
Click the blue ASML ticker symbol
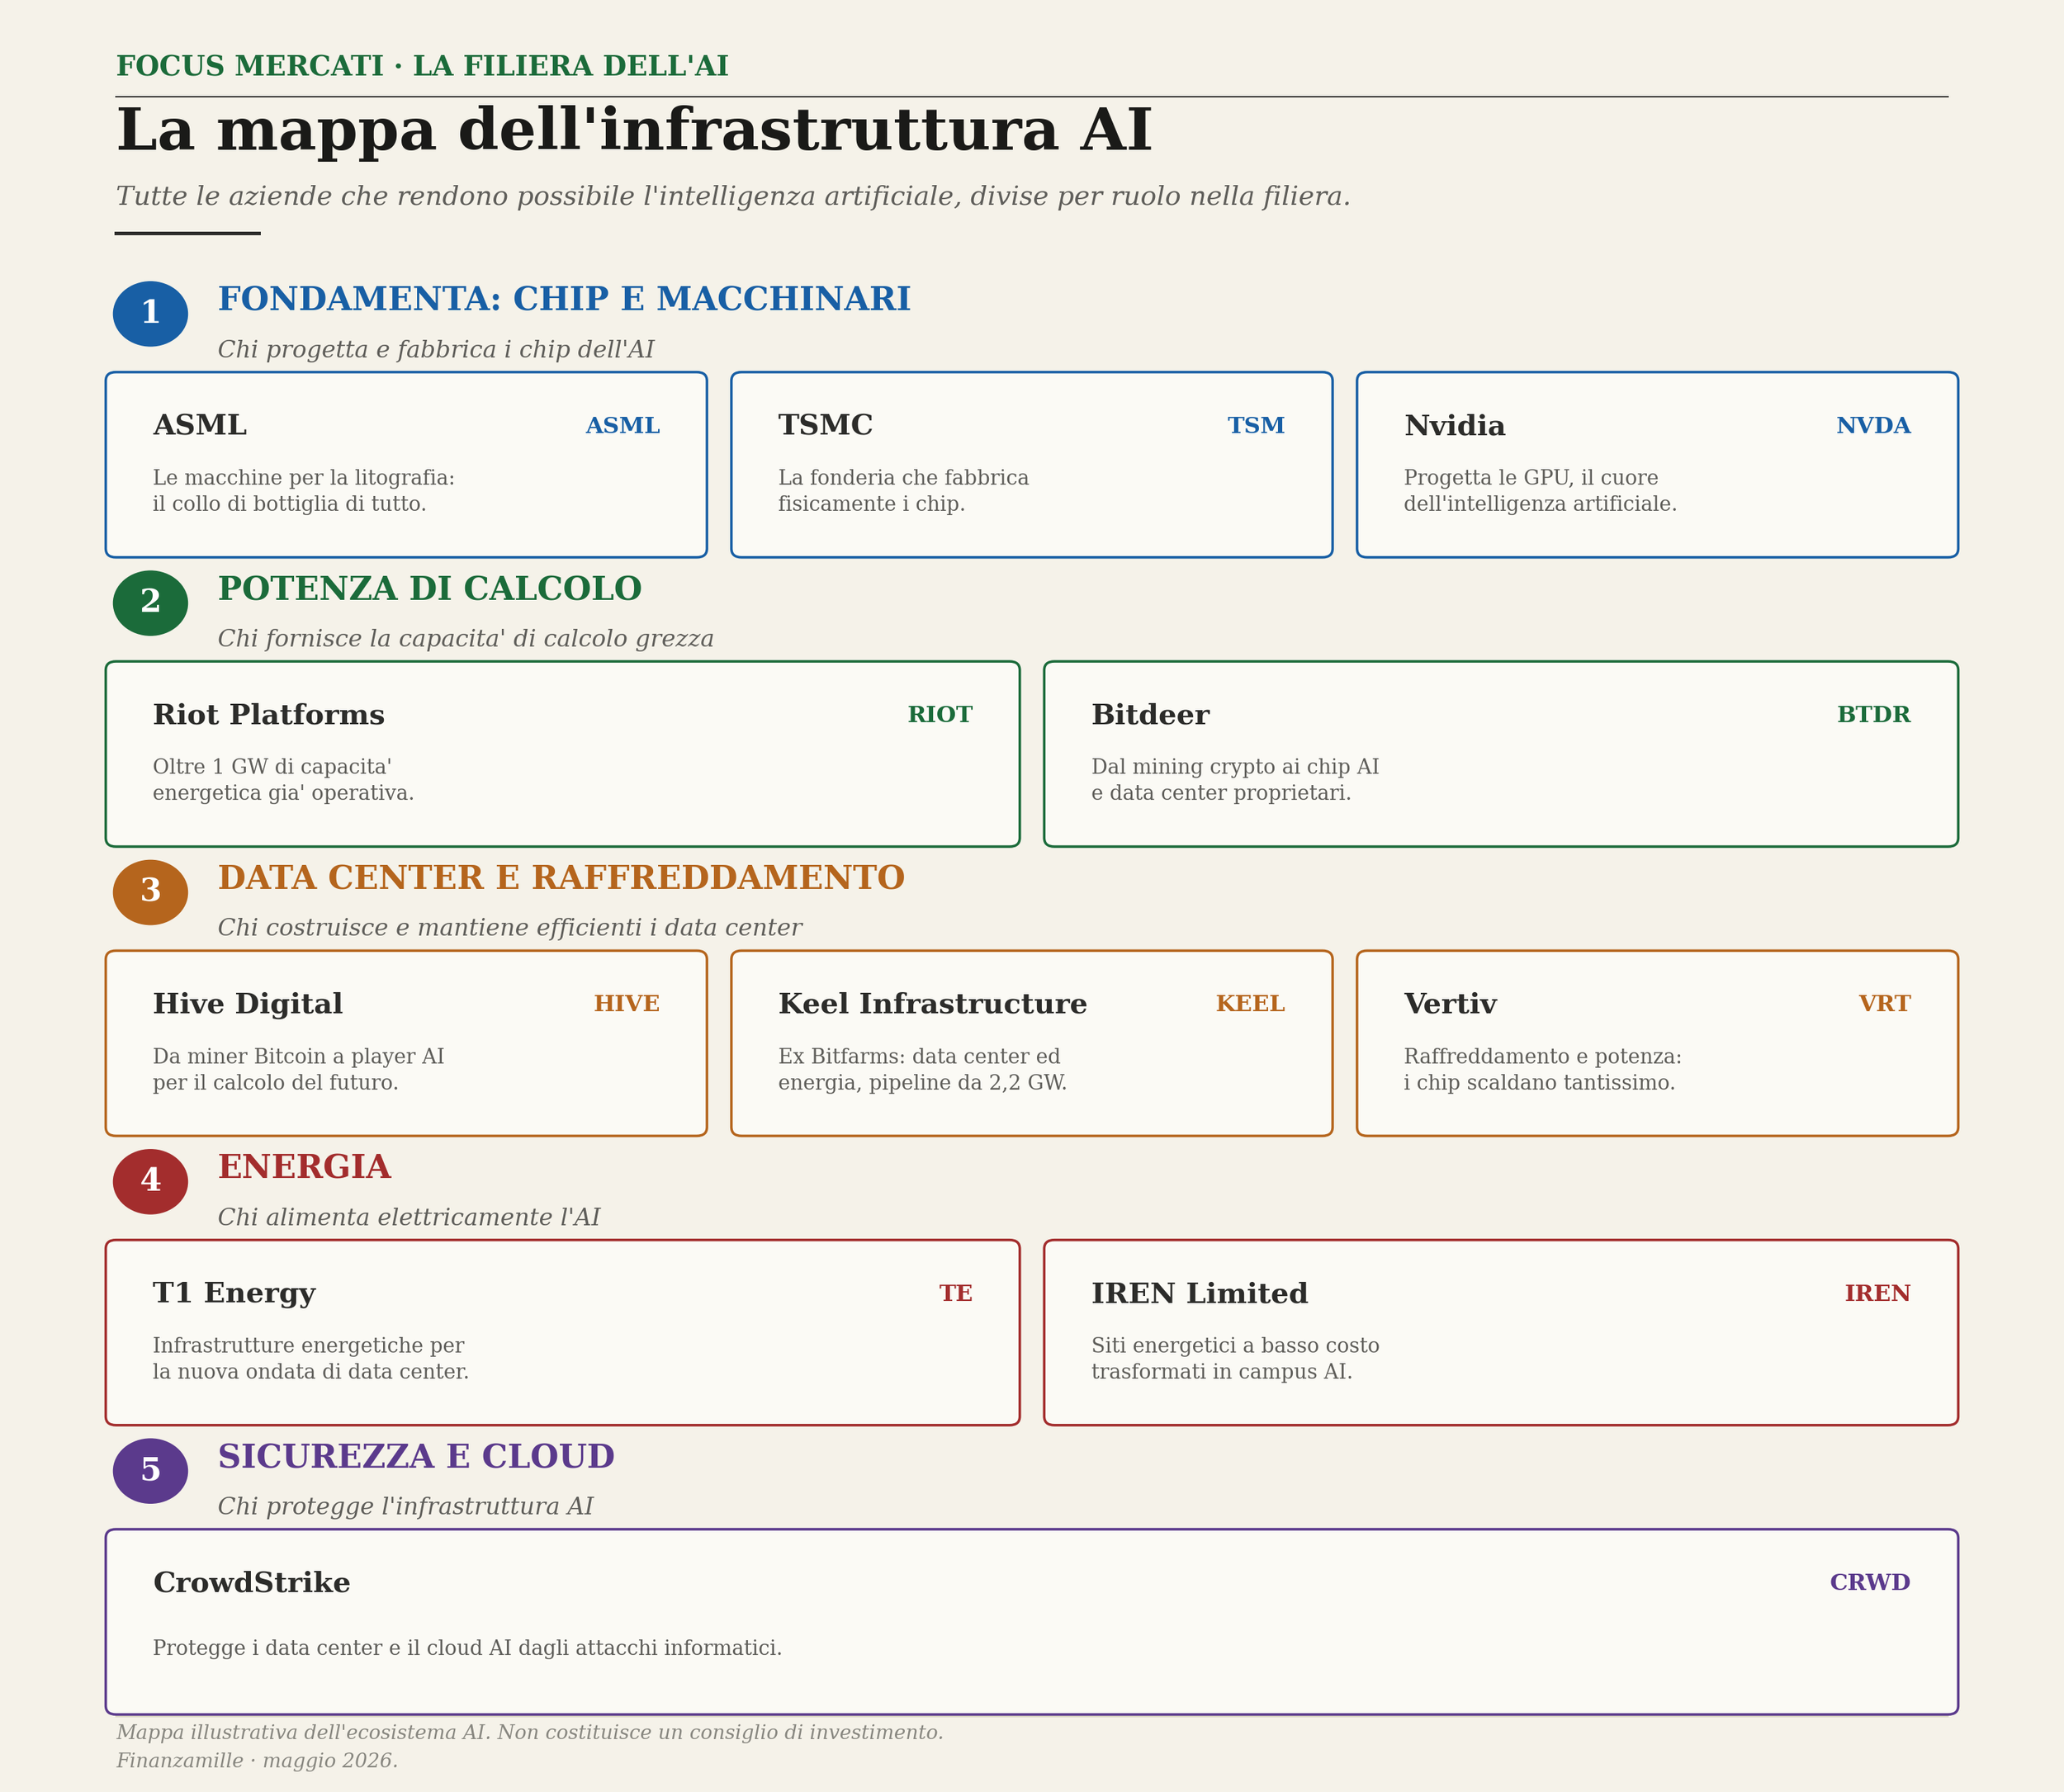click(622, 426)
